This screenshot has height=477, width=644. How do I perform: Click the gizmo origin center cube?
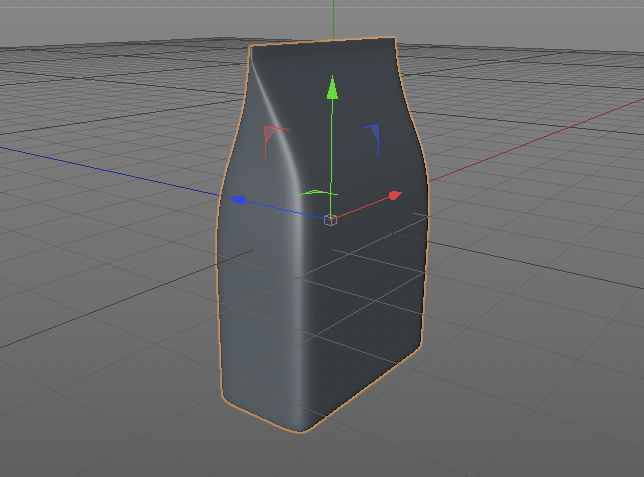(330, 220)
